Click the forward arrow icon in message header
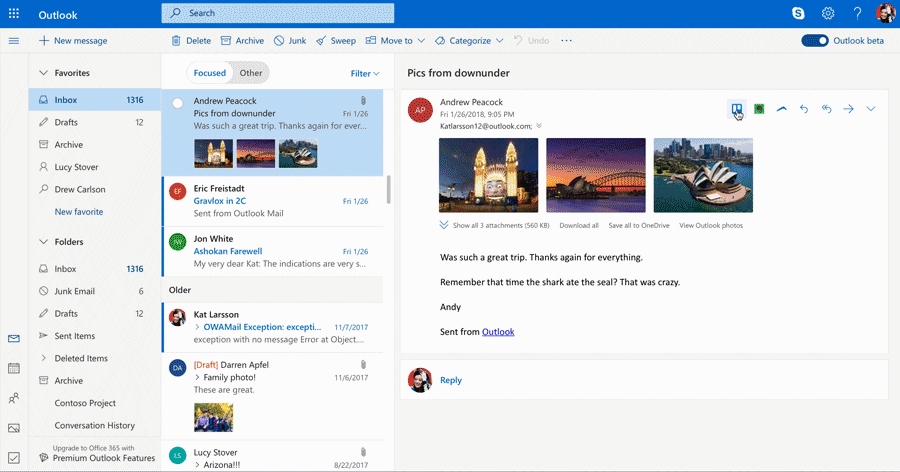Viewport: 900px width, 472px height. click(x=848, y=109)
